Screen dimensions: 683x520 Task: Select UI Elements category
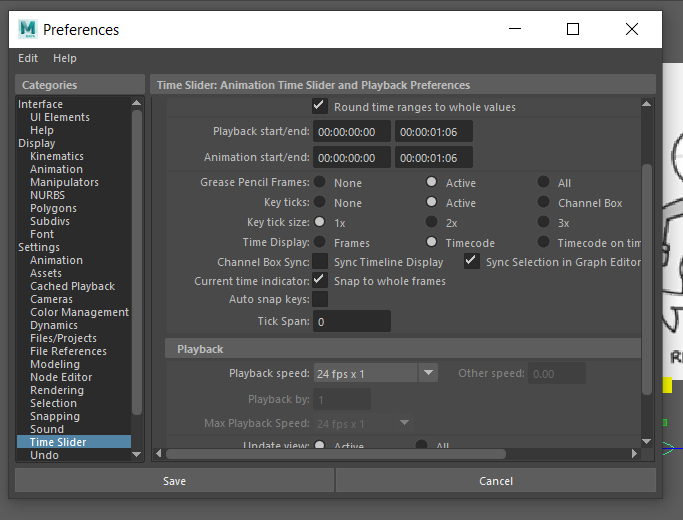click(x=60, y=117)
